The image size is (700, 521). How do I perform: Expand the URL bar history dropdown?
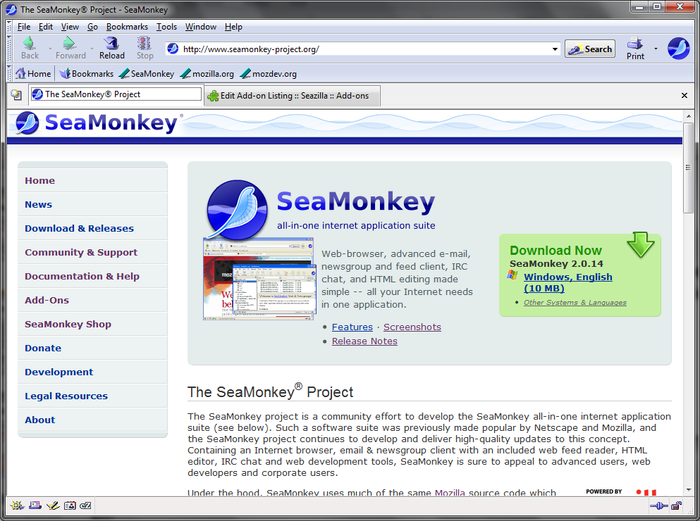click(x=554, y=49)
